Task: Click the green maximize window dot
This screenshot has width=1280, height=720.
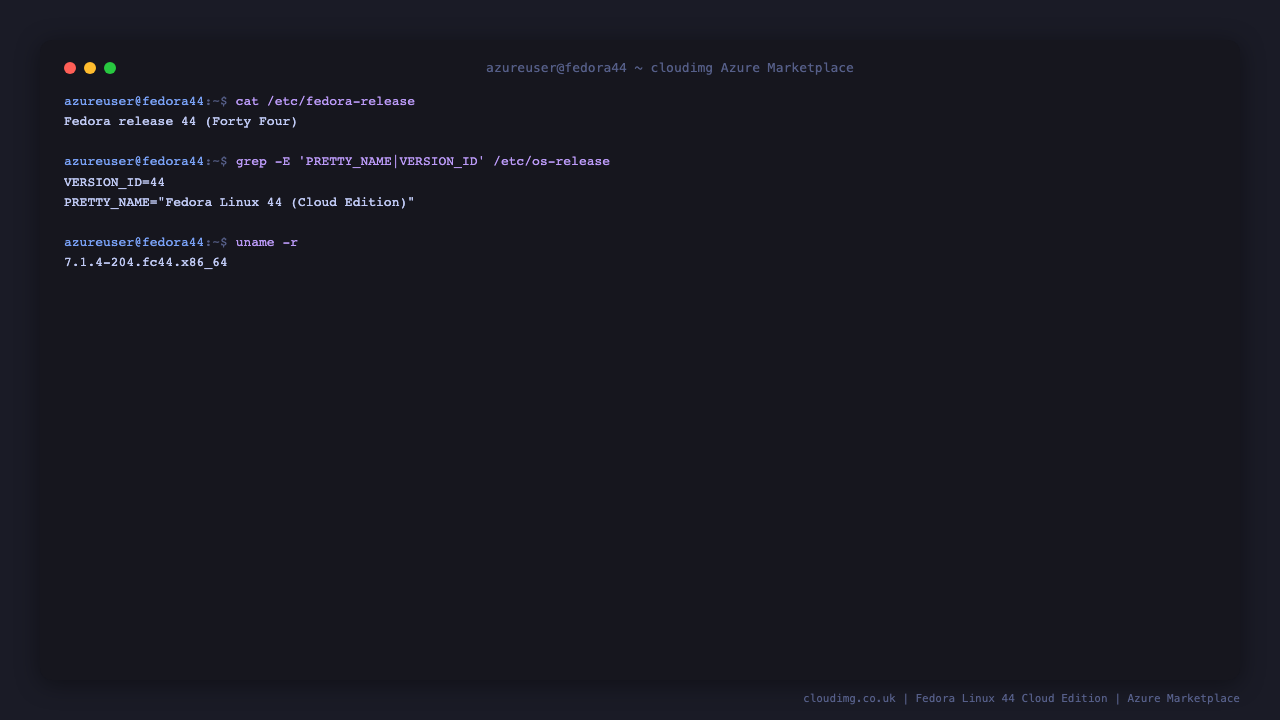Action: coord(110,68)
